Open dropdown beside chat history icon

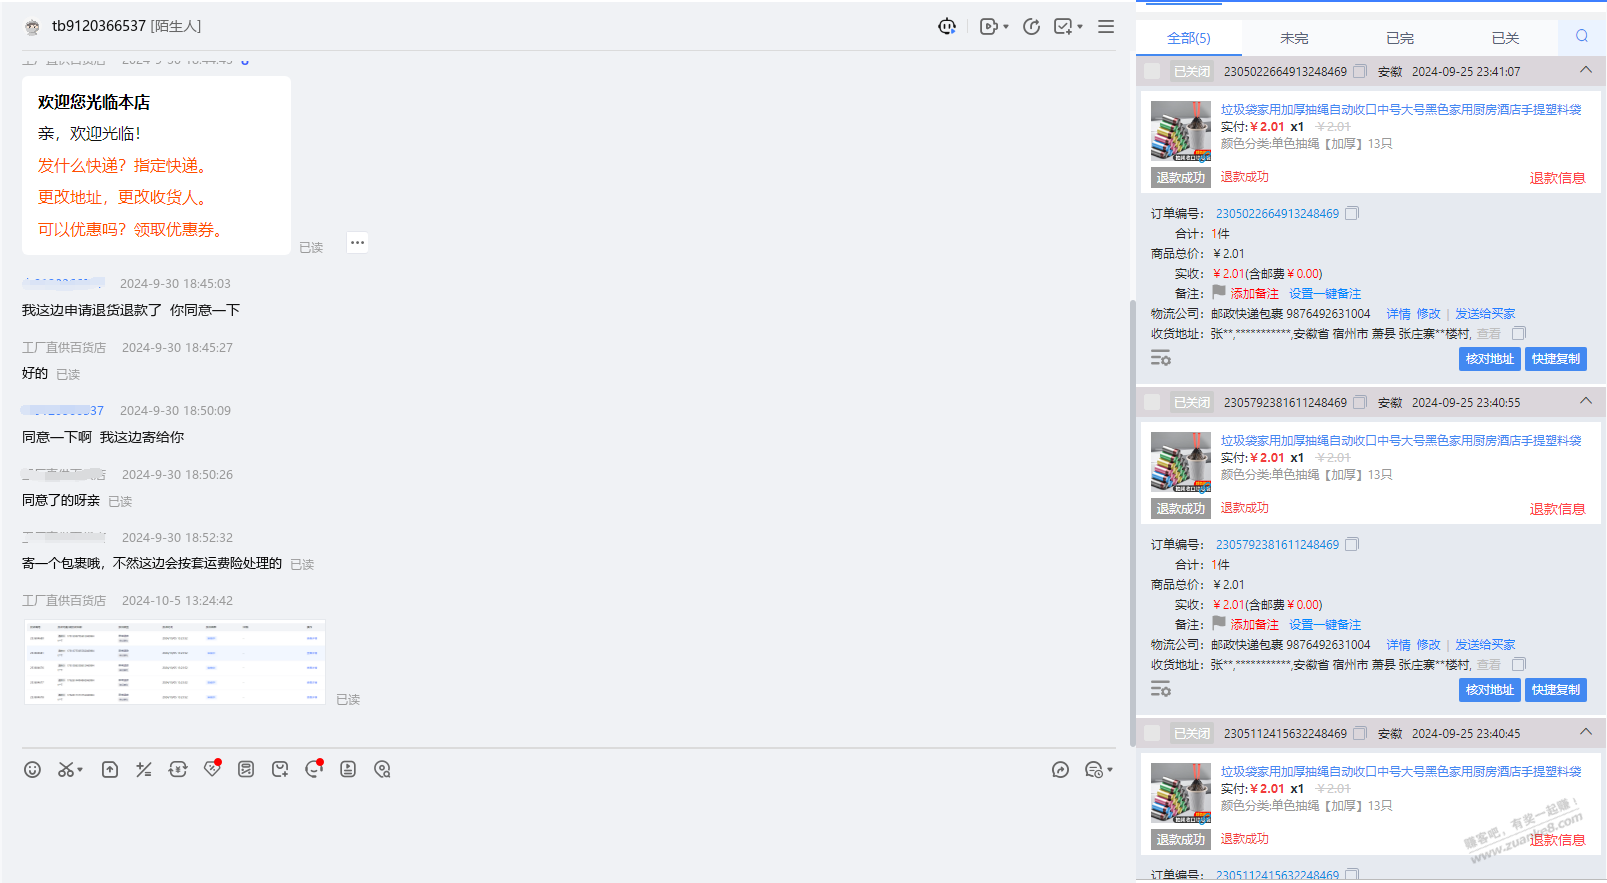[1110, 770]
